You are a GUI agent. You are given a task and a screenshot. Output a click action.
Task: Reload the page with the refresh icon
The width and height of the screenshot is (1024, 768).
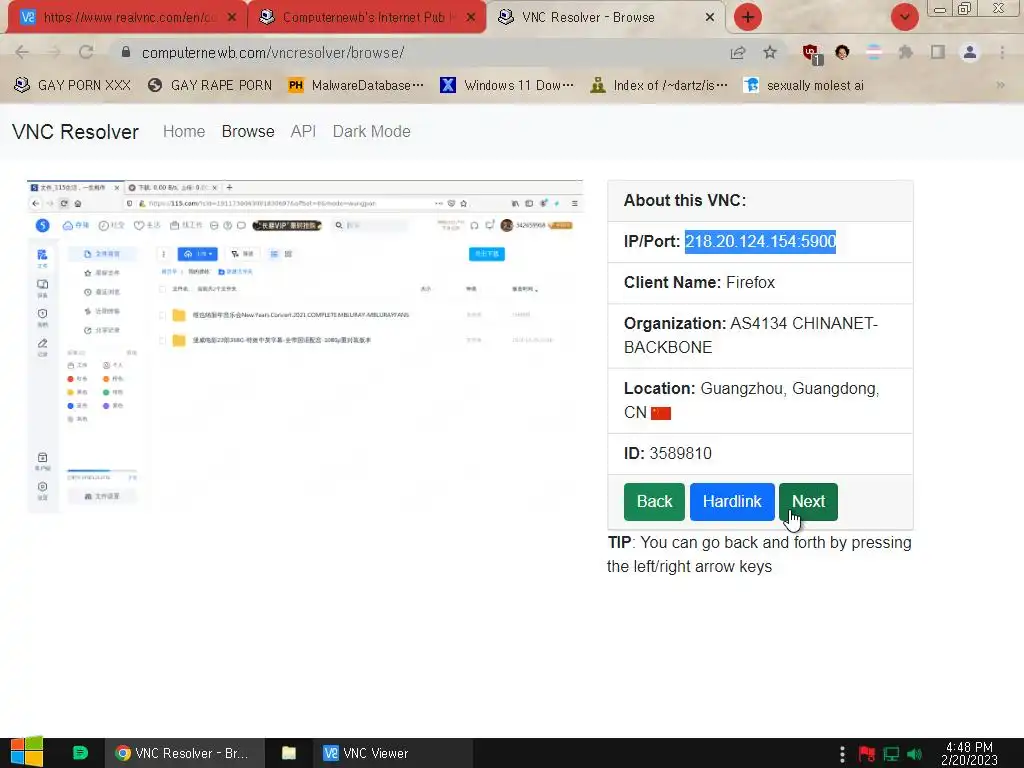pos(86,52)
